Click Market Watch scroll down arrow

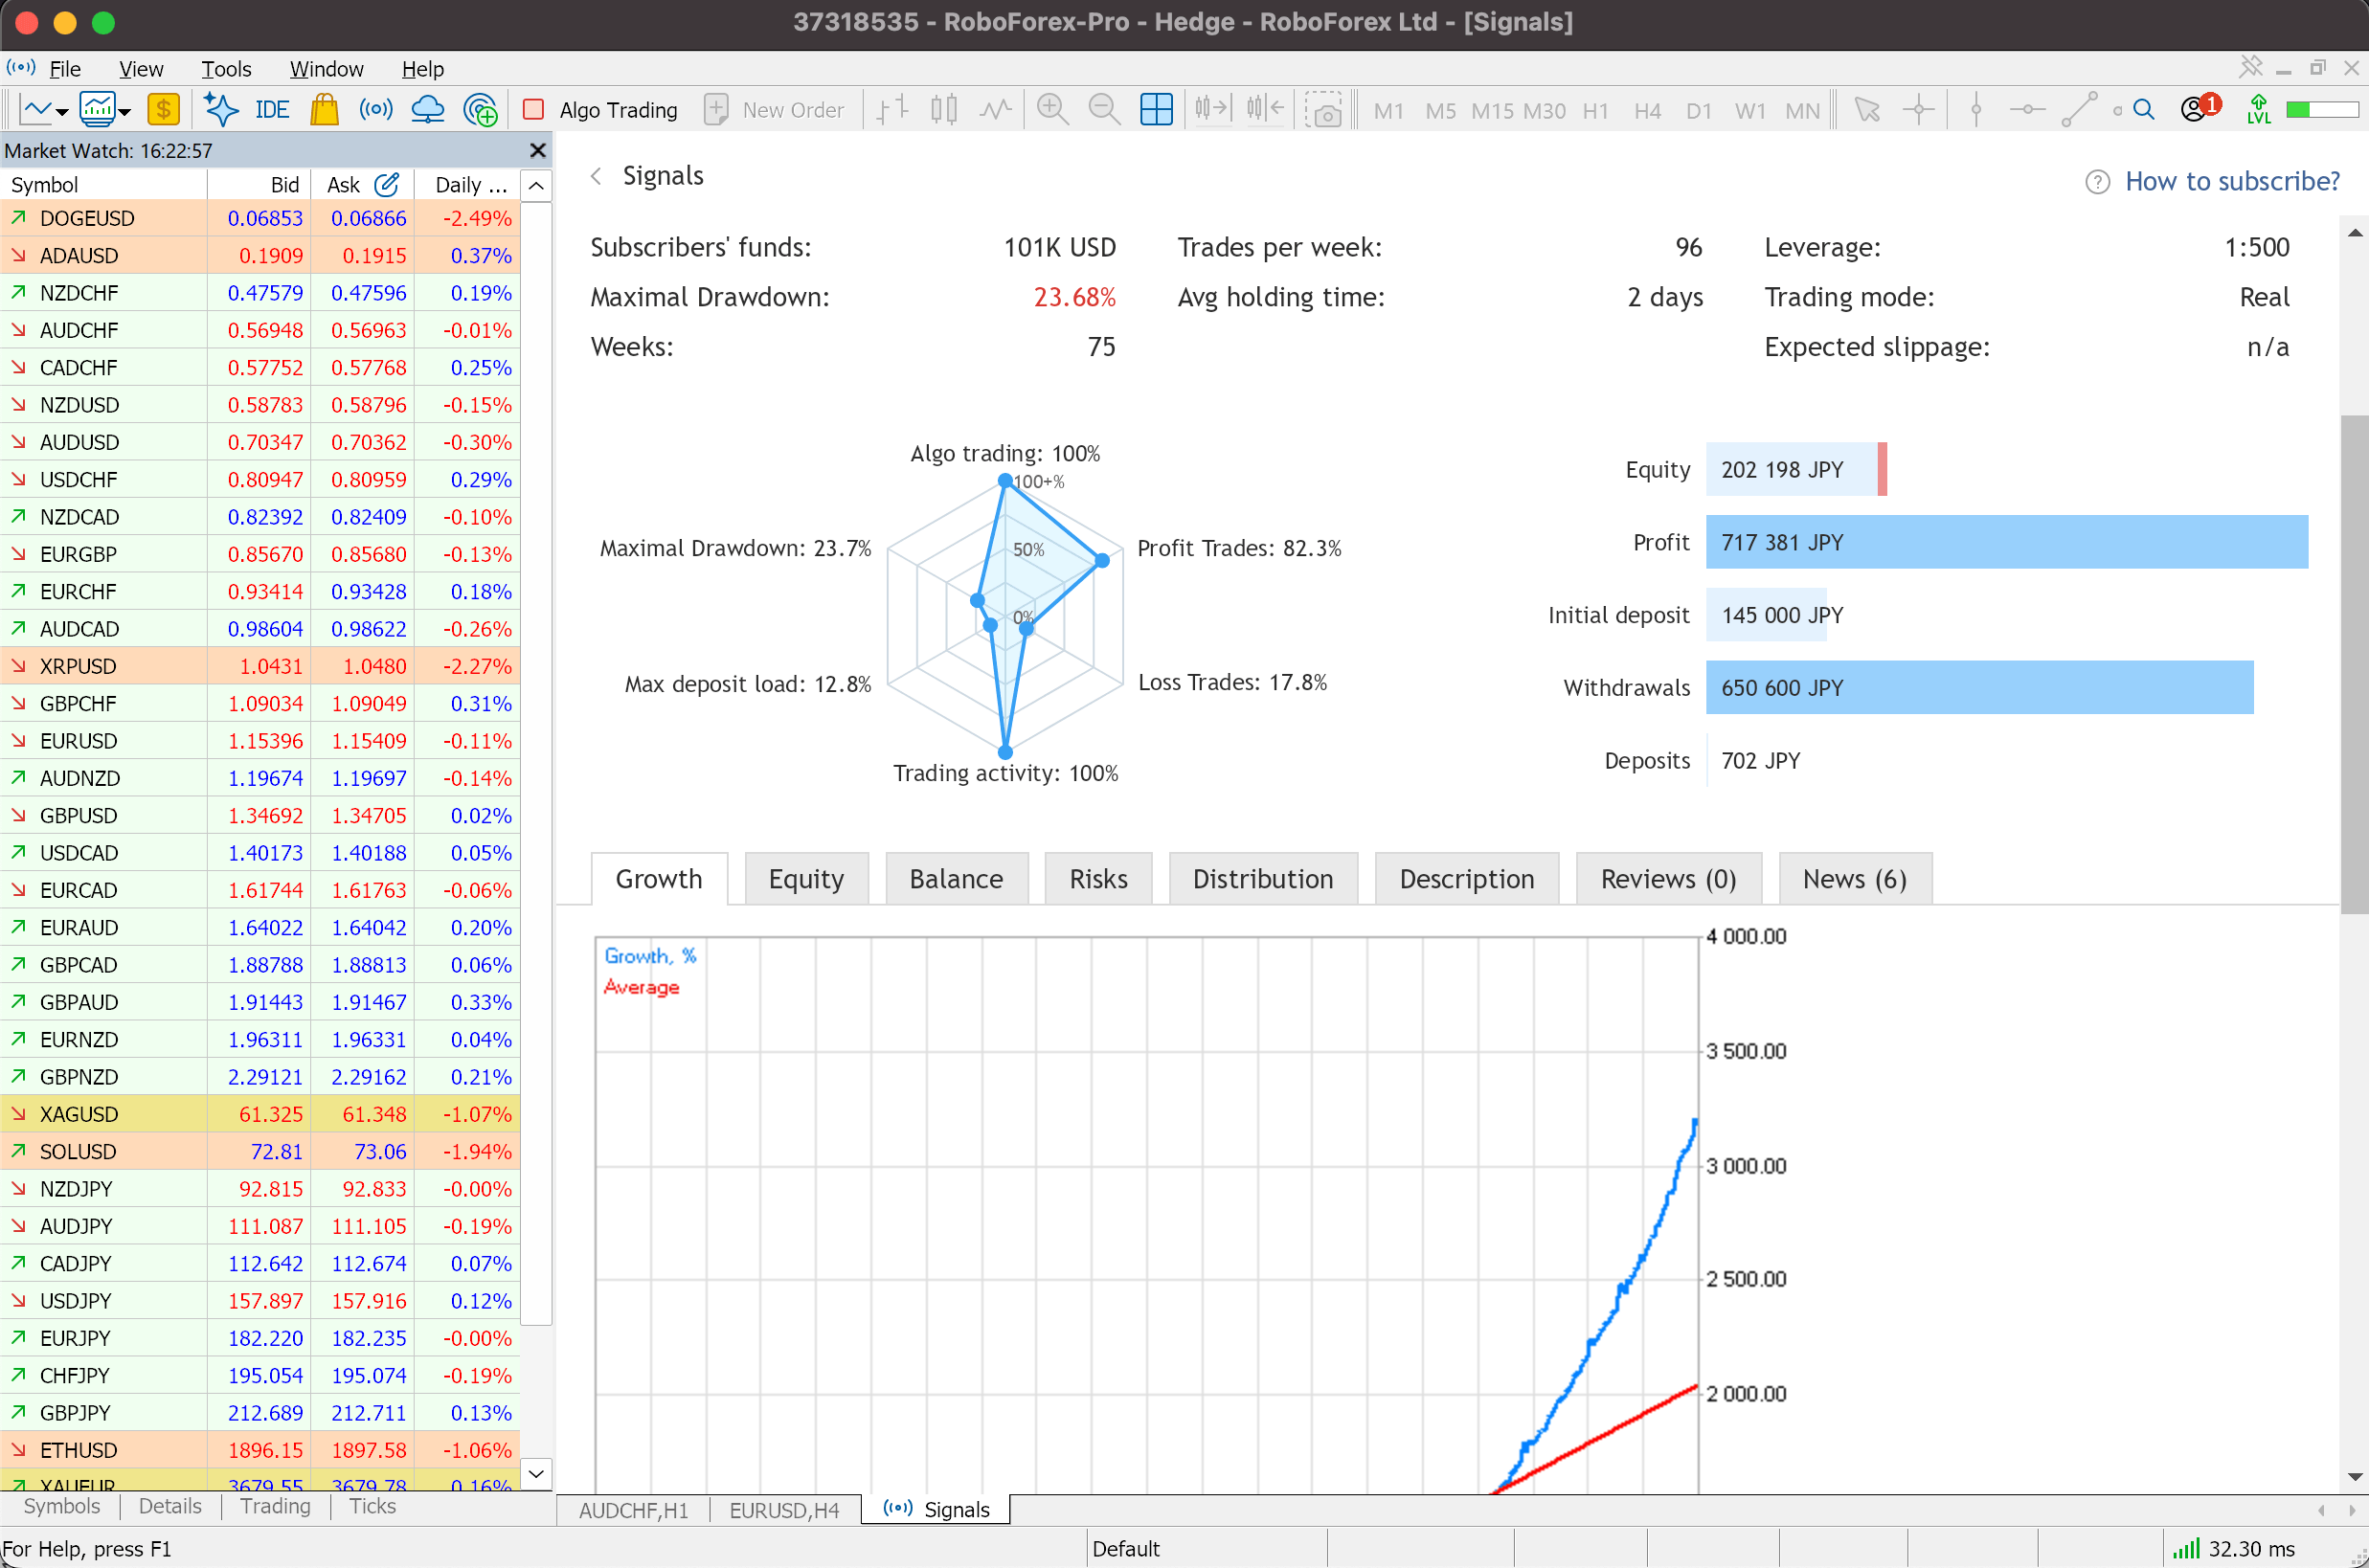click(537, 1473)
